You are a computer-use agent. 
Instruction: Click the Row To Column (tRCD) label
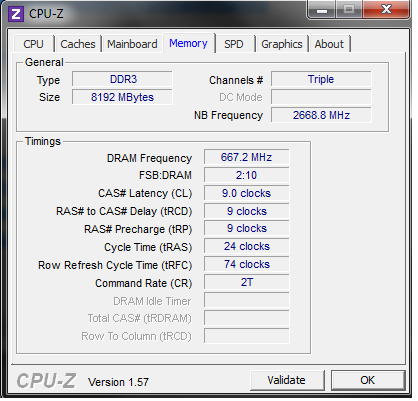pyautogui.click(x=137, y=336)
